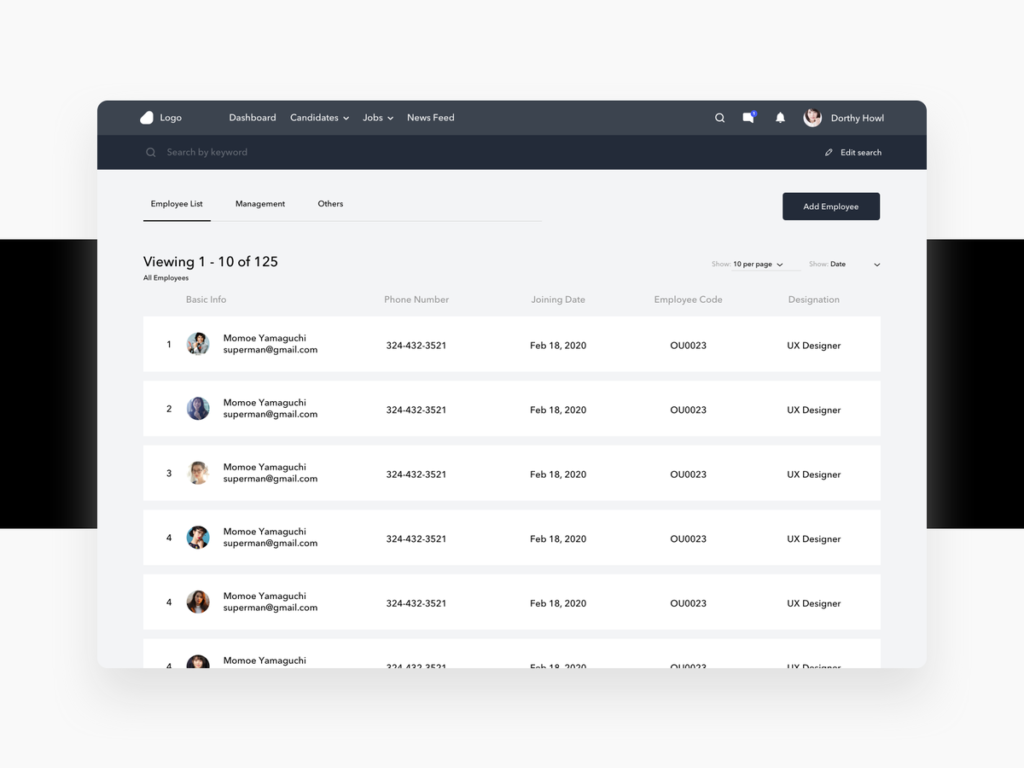Open News Feed from the navbar
Viewport: 1024px width, 768px height.
click(430, 117)
